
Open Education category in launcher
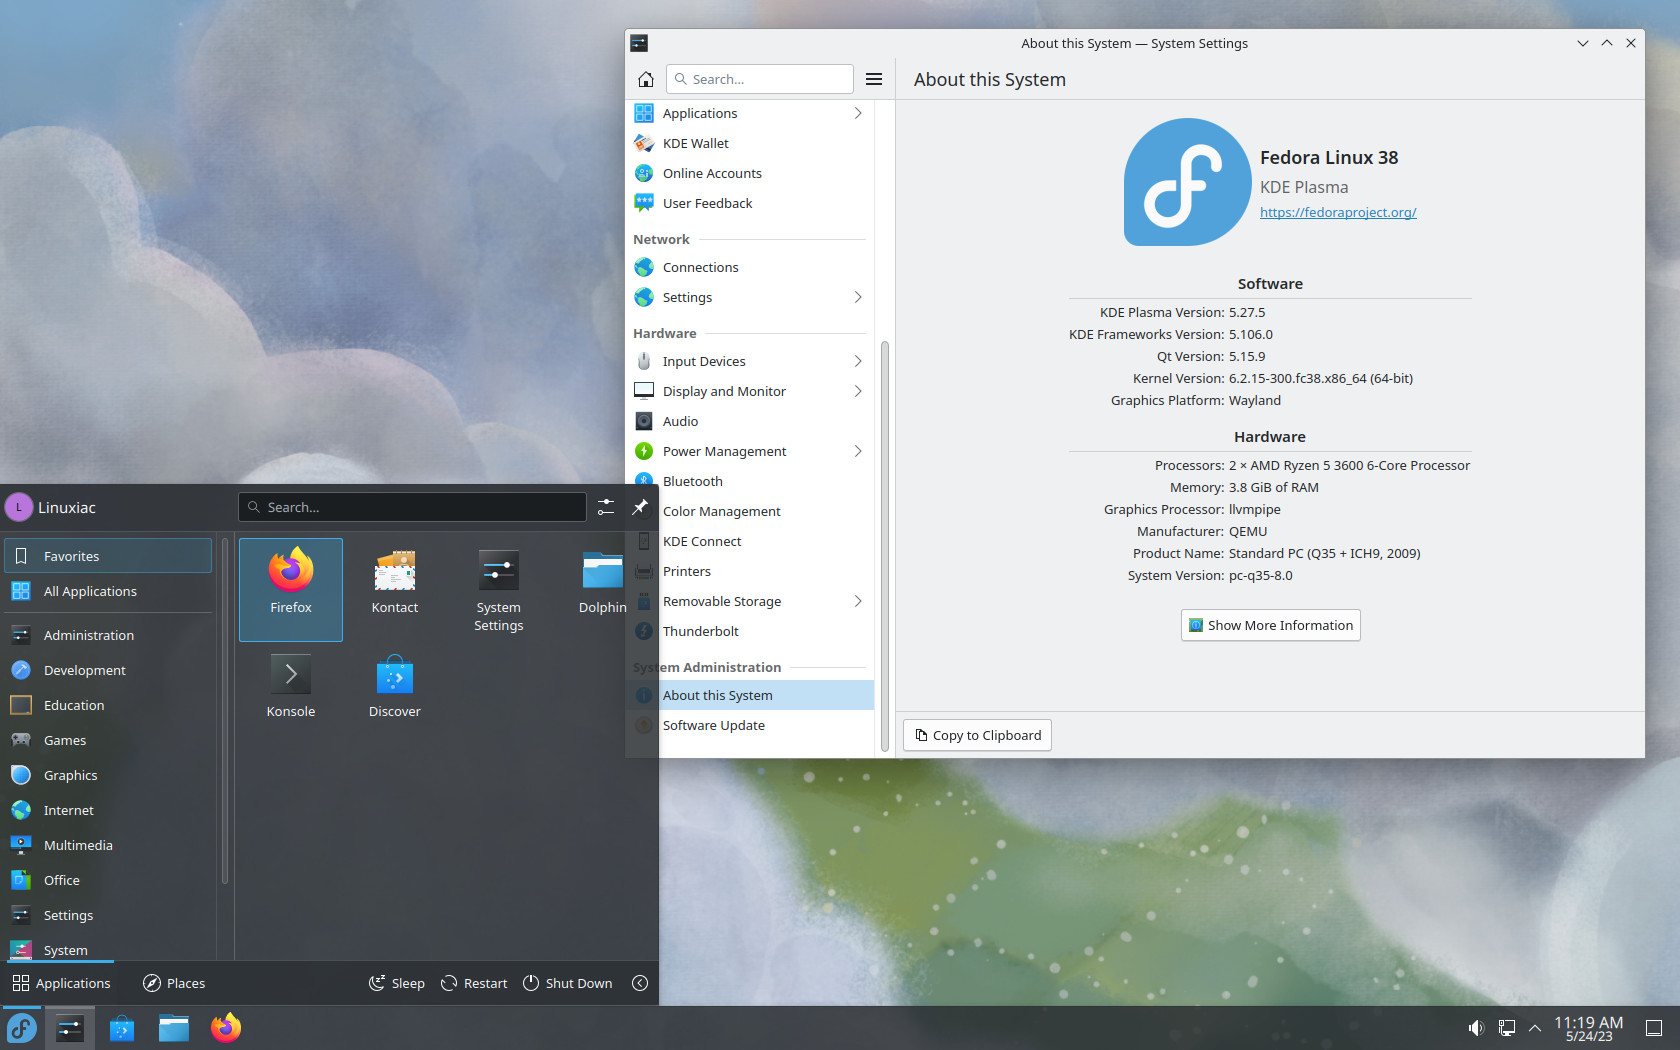click(108, 705)
